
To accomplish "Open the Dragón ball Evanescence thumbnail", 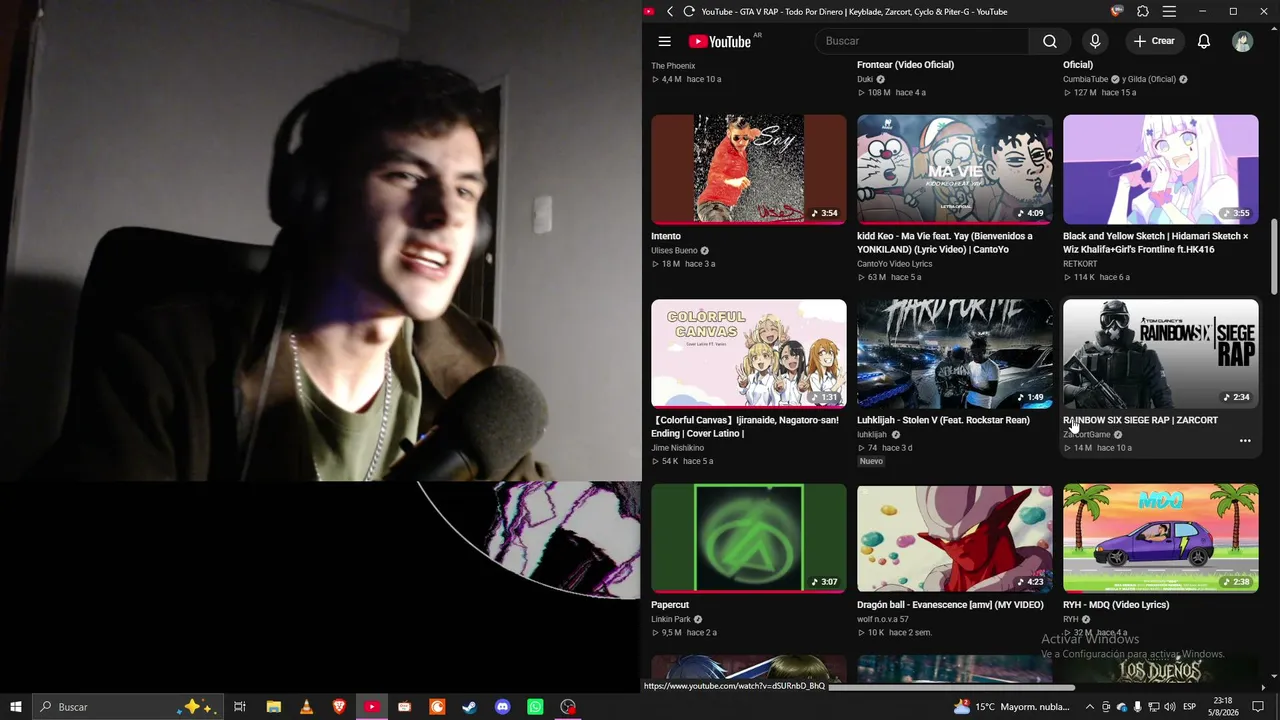I will click(x=955, y=538).
